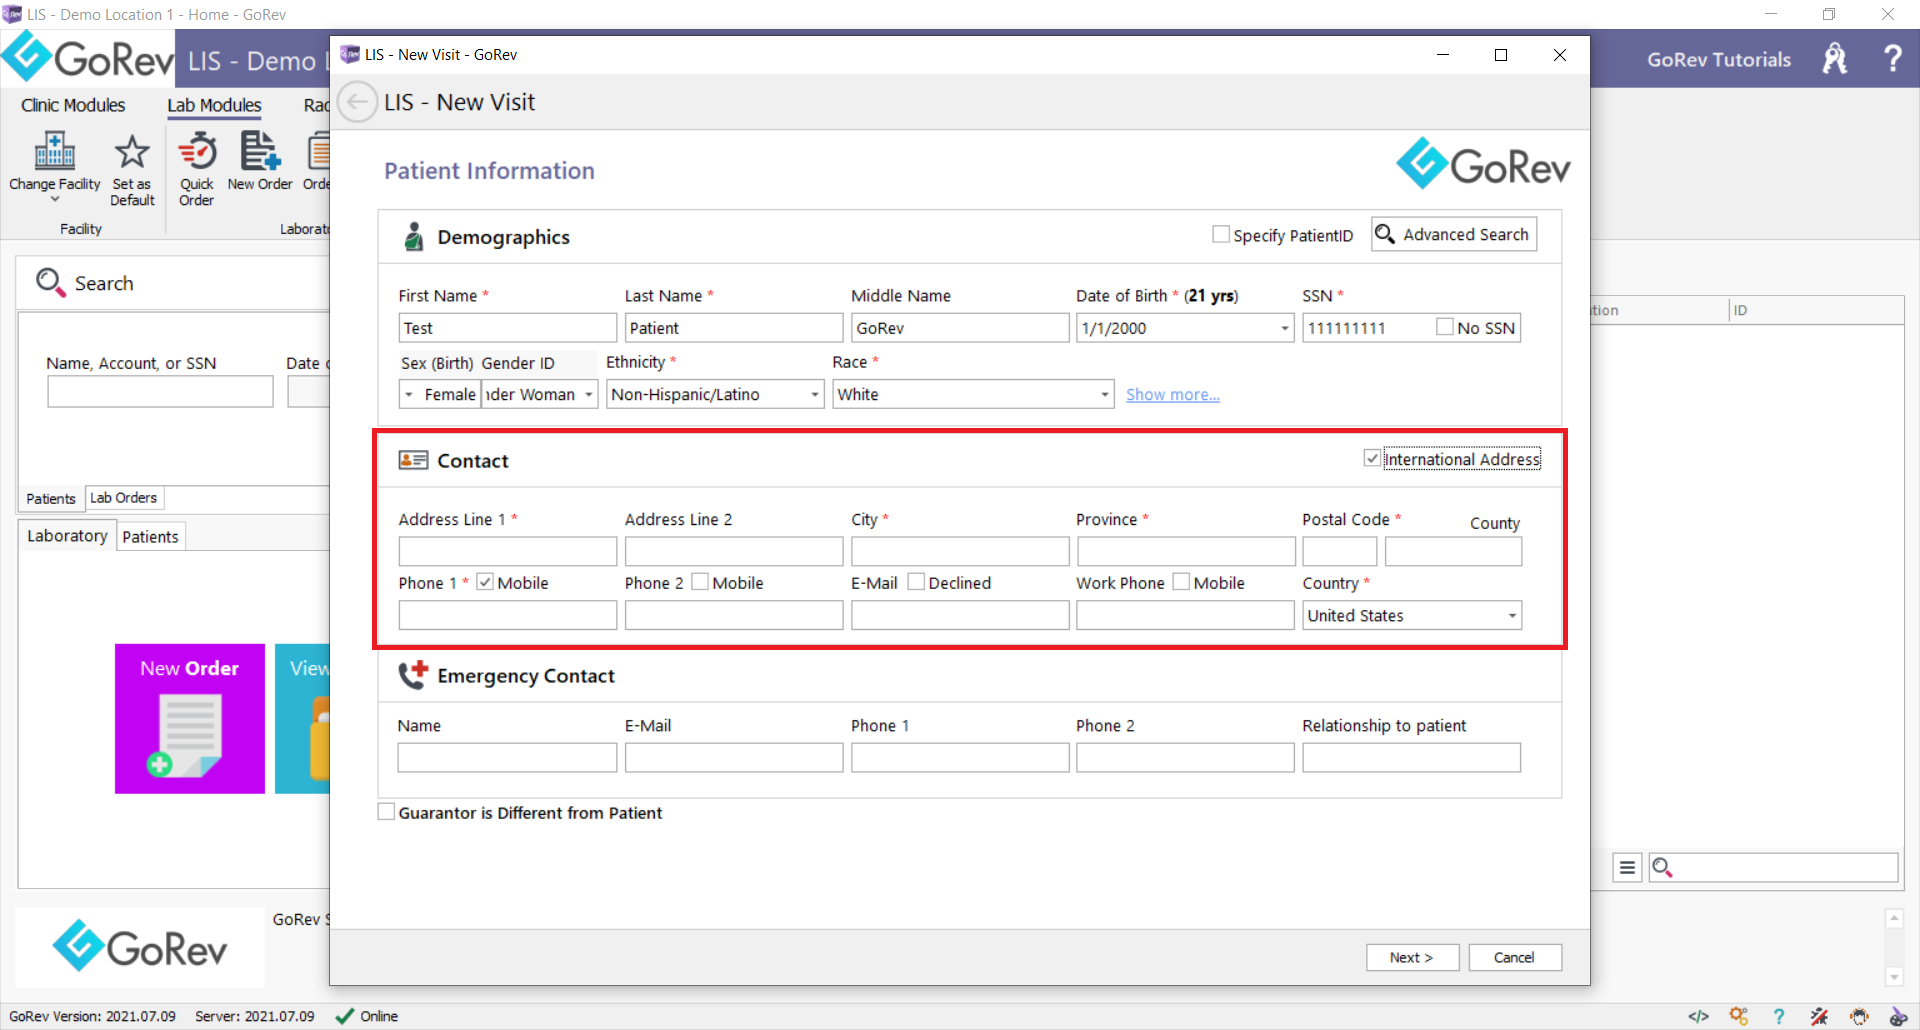The height and width of the screenshot is (1030, 1920).
Task: Click the Address Line 1 field
Action: click(507, 552)
